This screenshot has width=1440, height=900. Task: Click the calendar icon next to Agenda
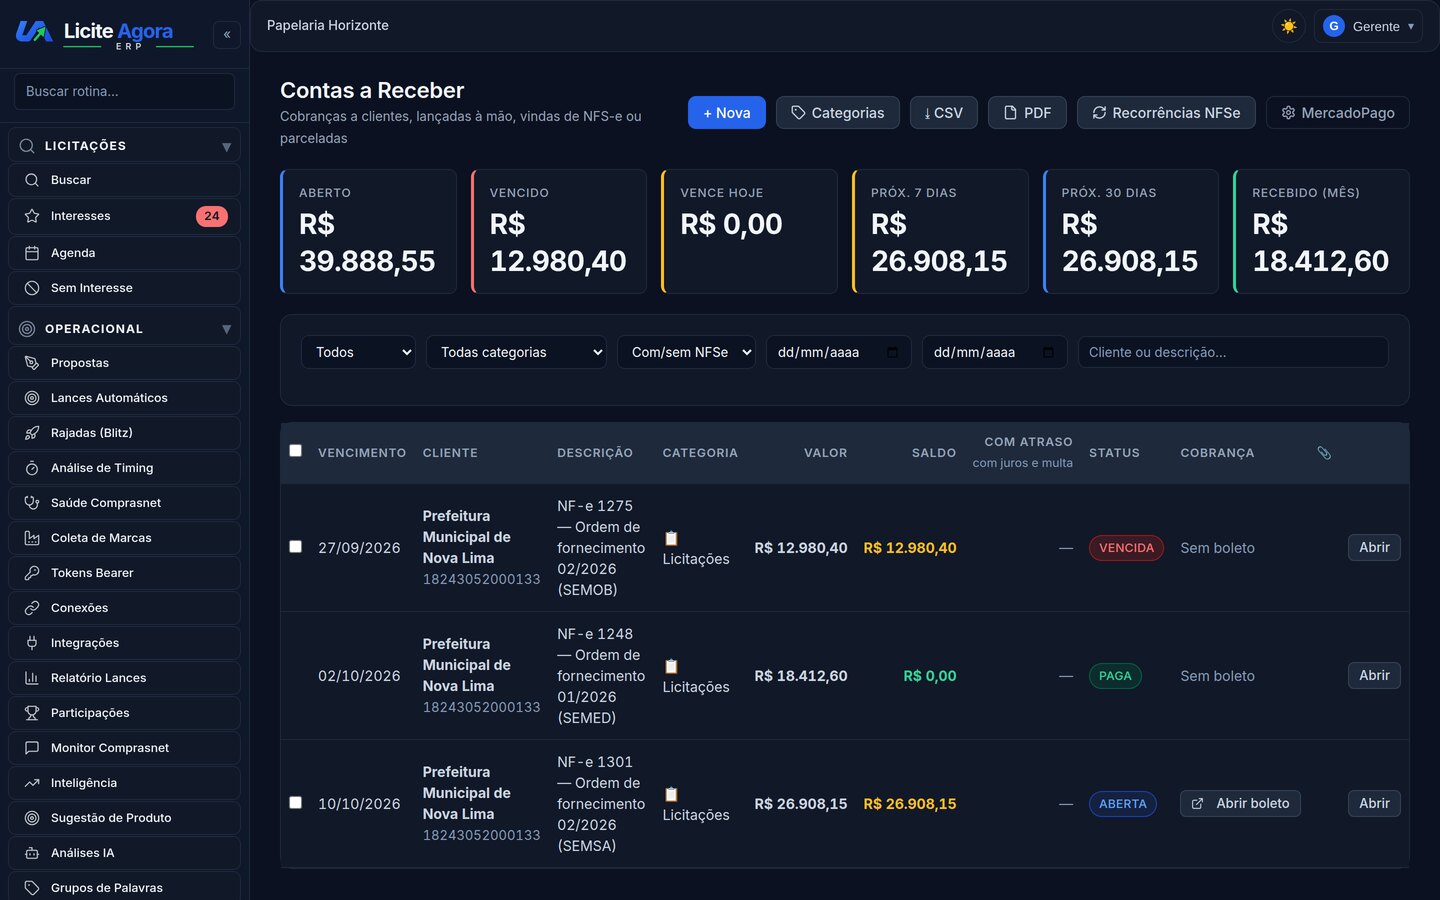point(32,253)
